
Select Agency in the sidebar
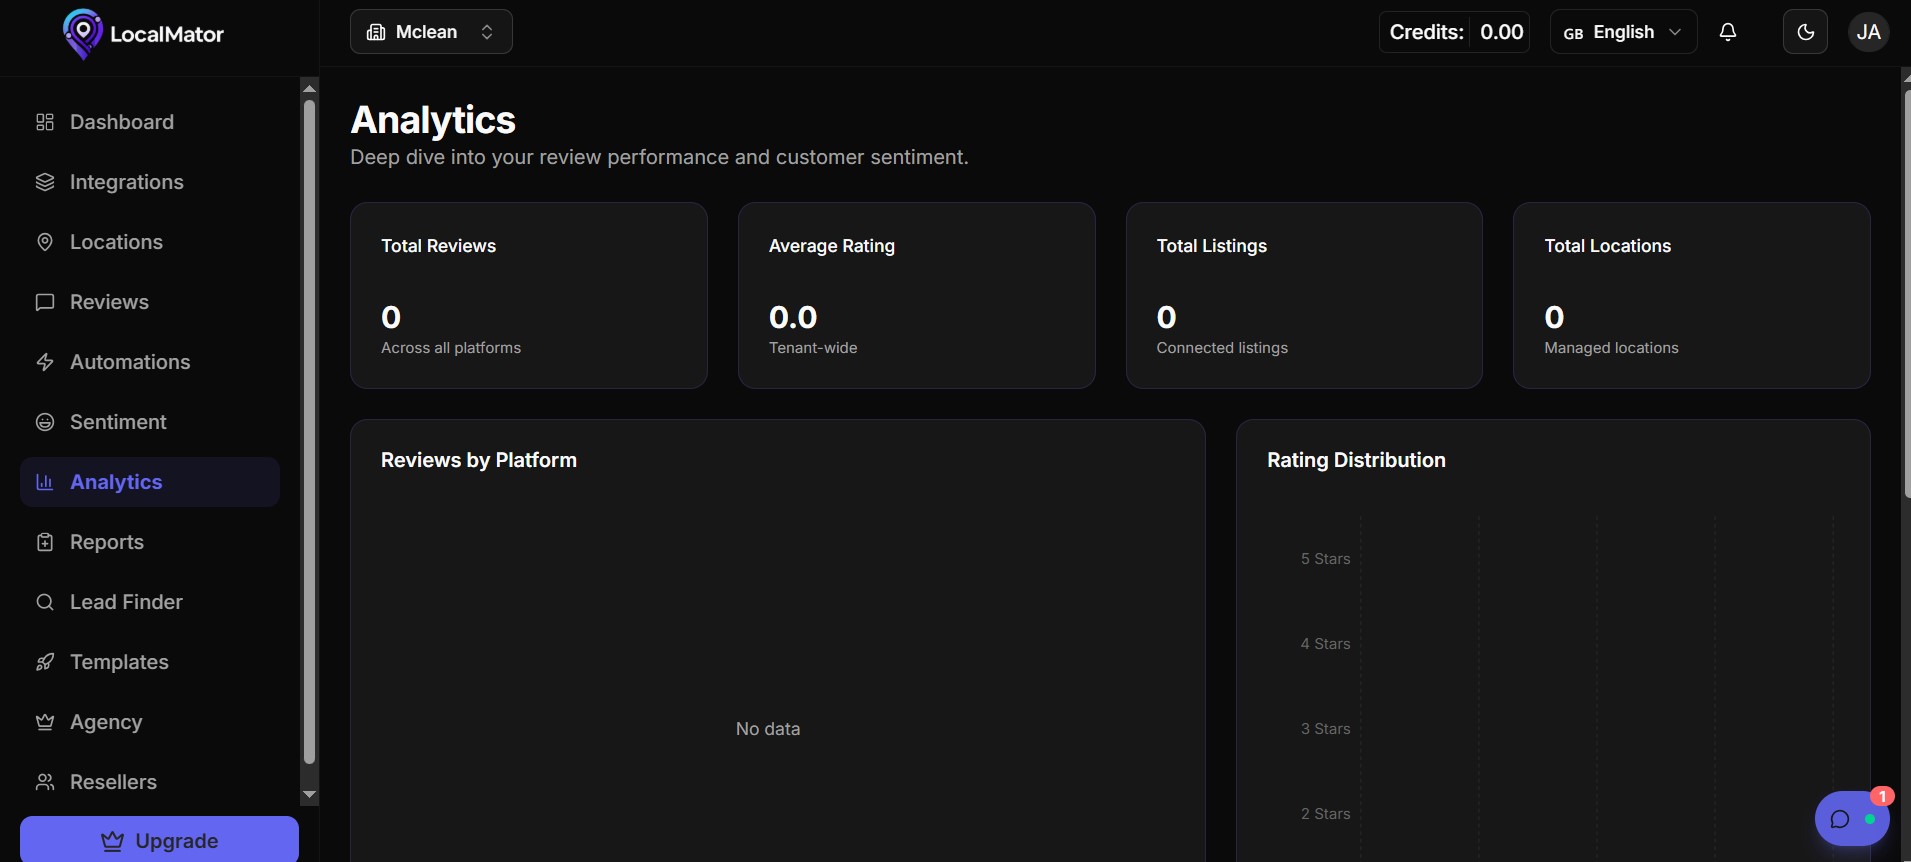pyautogui.click(x=150, y=722)
